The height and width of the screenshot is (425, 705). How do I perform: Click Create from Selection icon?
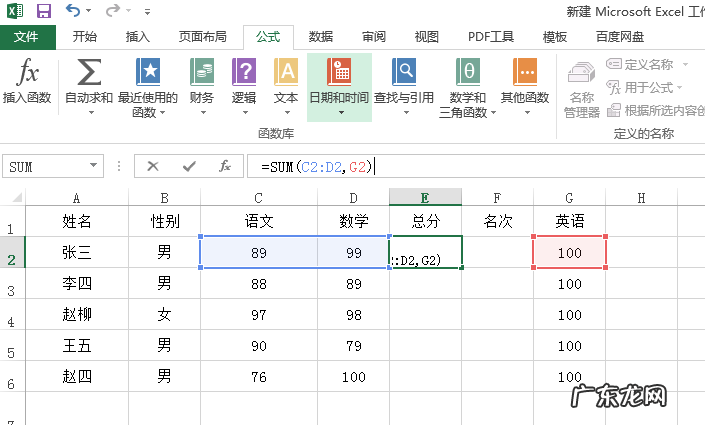(x=614, y=110)
